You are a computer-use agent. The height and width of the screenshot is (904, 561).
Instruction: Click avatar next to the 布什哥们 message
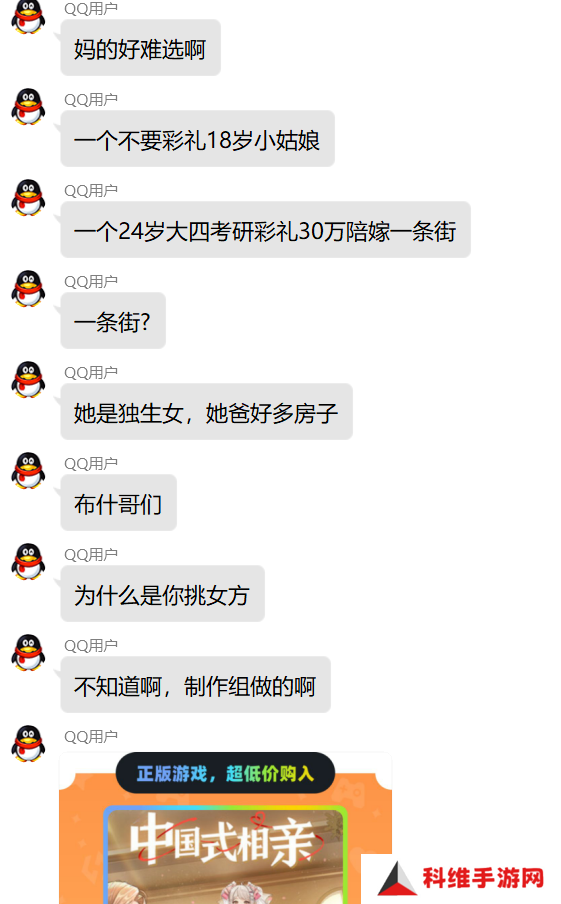pos(28,471)
